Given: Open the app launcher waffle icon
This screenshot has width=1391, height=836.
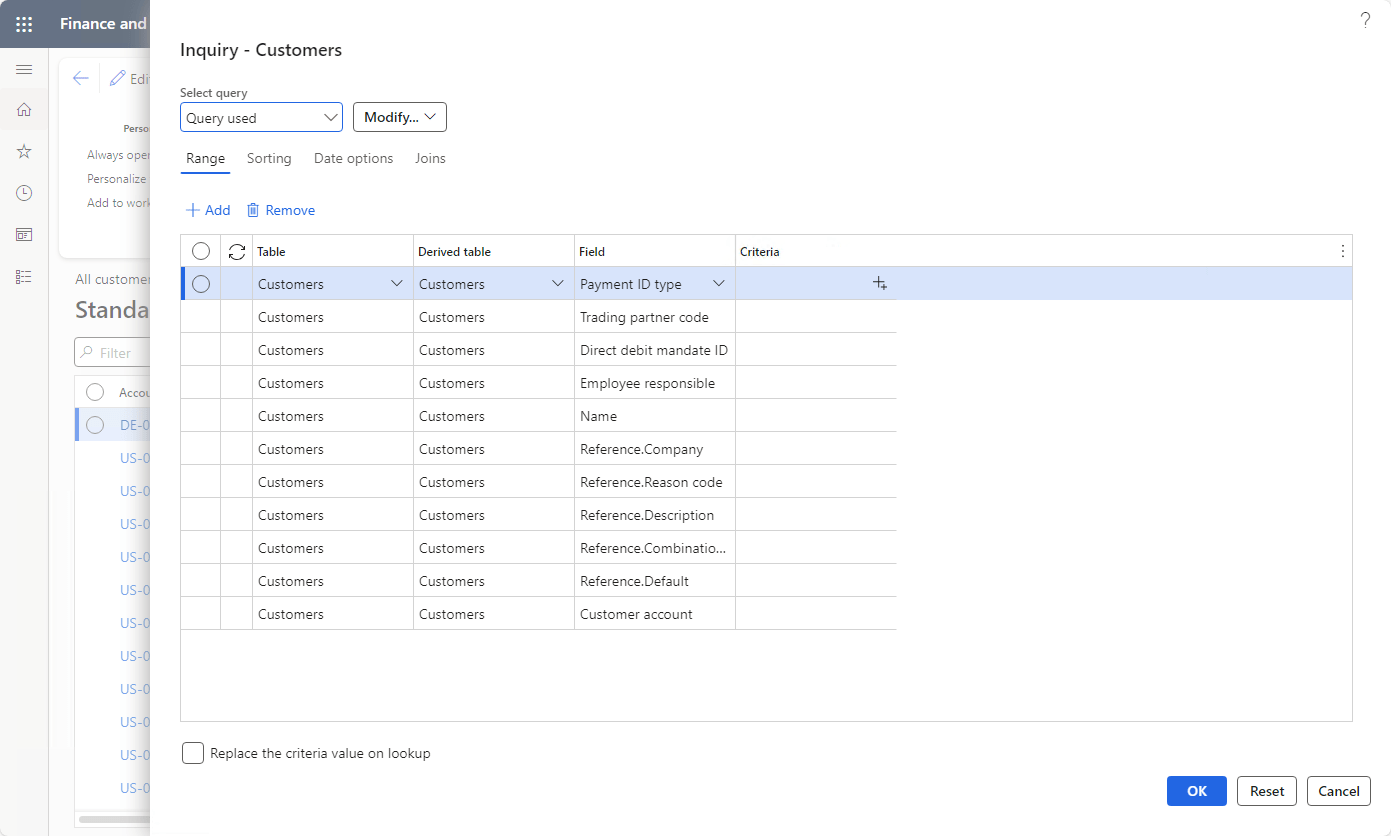Looking at the screenshot, I should (24, 24).
